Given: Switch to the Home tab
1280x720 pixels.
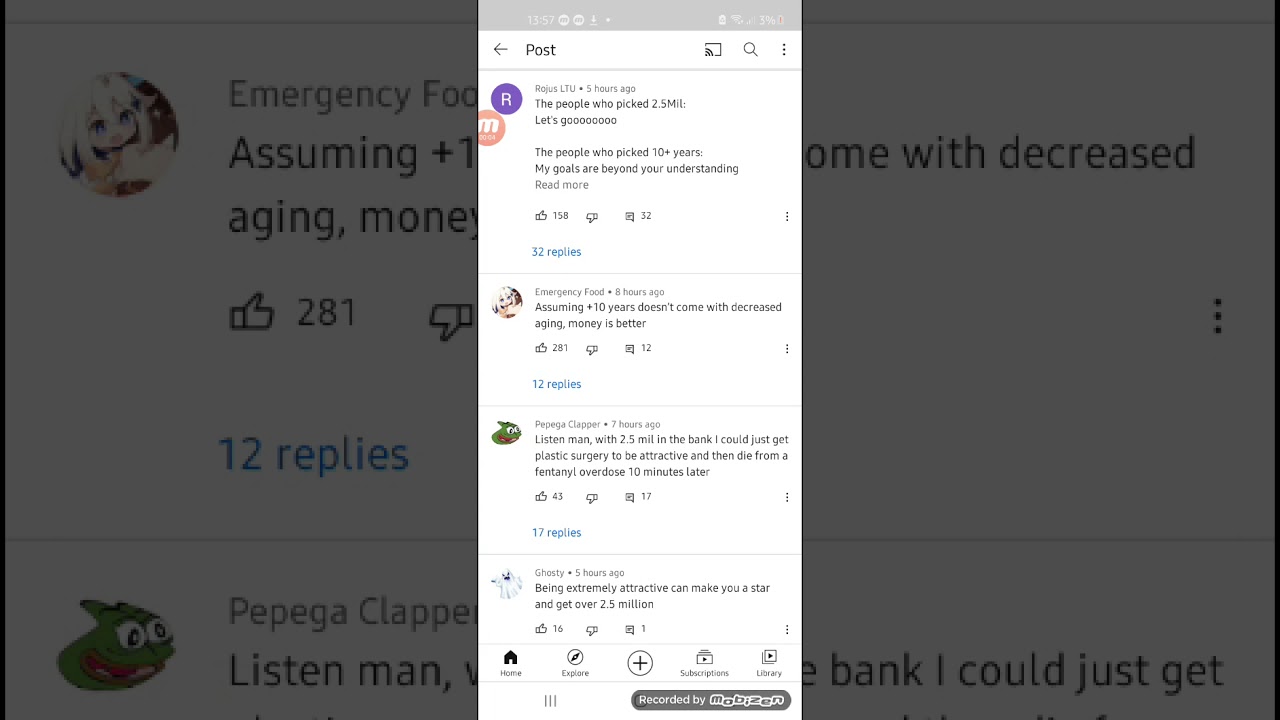Looking at the screenshot, I should coord(511,663).
